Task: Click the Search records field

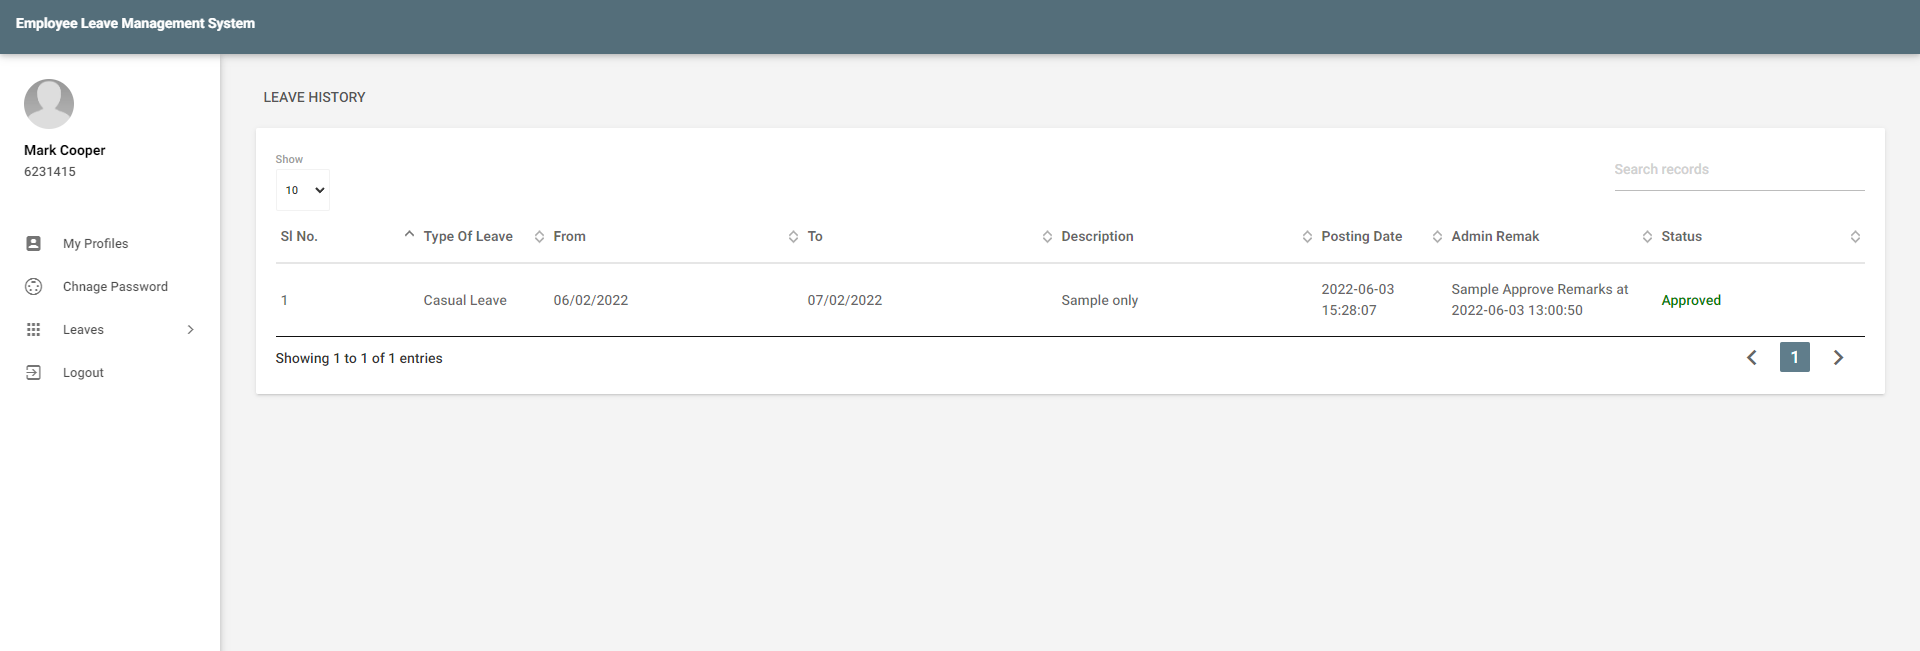Action: tap(1739, 169)
